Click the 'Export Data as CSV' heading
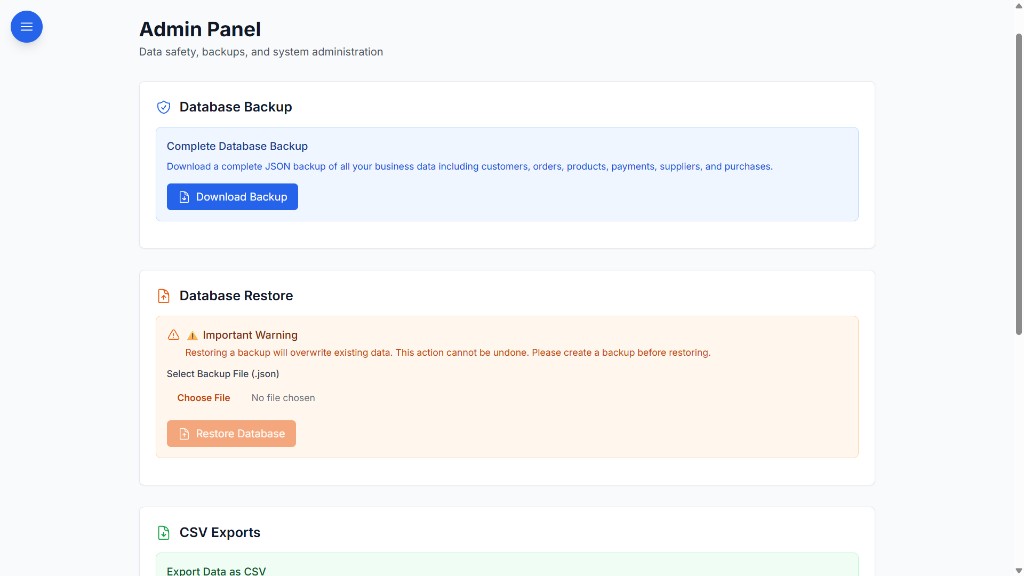This screenshot has width=1024, height=576. [216, 571]
